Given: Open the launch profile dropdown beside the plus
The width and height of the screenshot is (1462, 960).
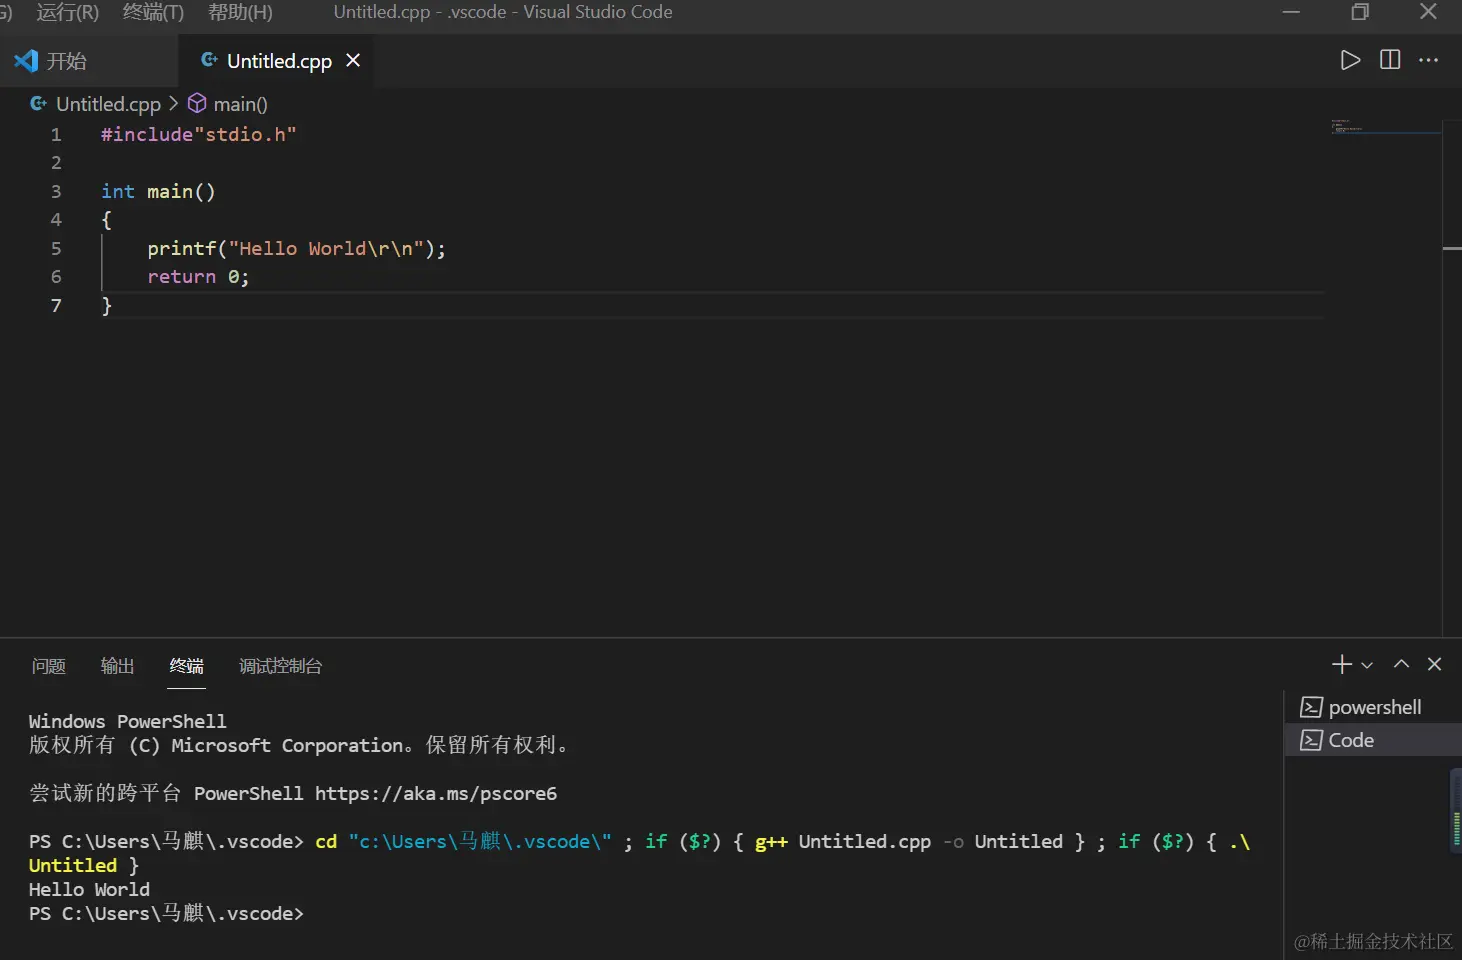Looking at the screenshot, I should point(1367,665).
